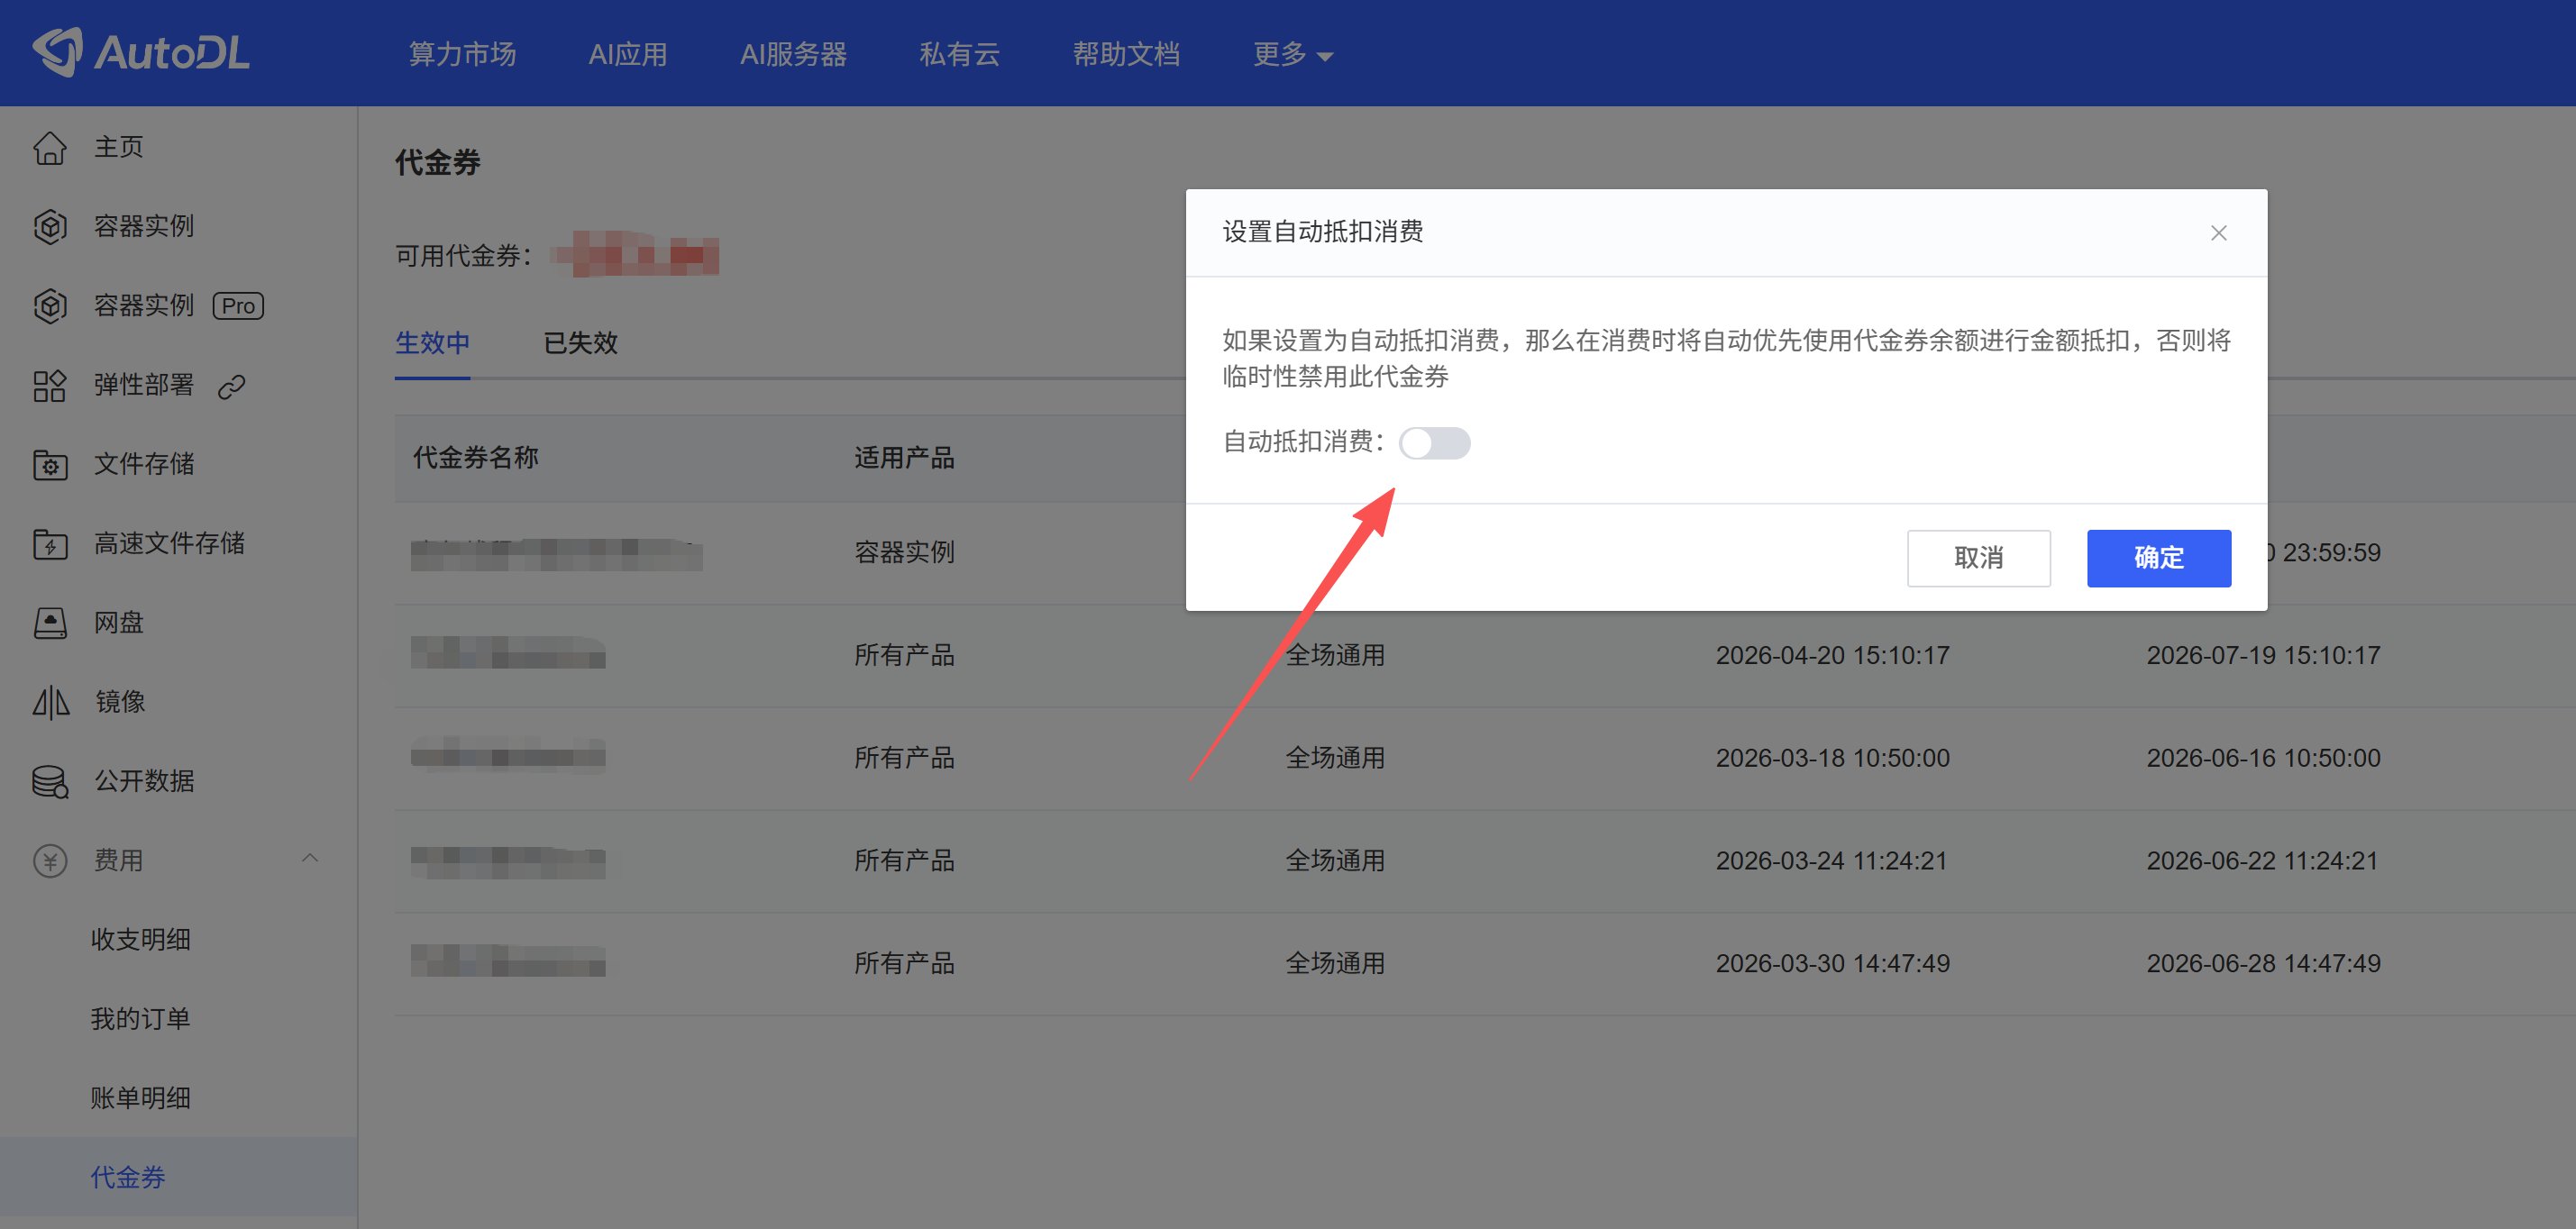Viewport: 2576px width, 1229px height.
Task: Open the 更多 dropdown menu
Action: point(1293,54)
